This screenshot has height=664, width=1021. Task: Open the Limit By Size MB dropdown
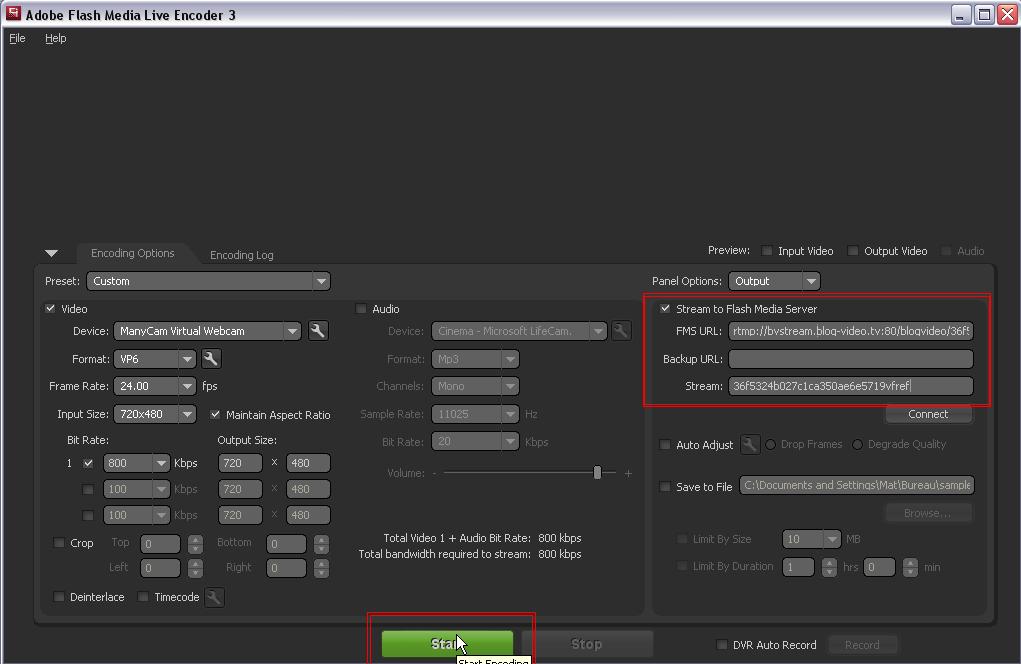pos(811,539)
